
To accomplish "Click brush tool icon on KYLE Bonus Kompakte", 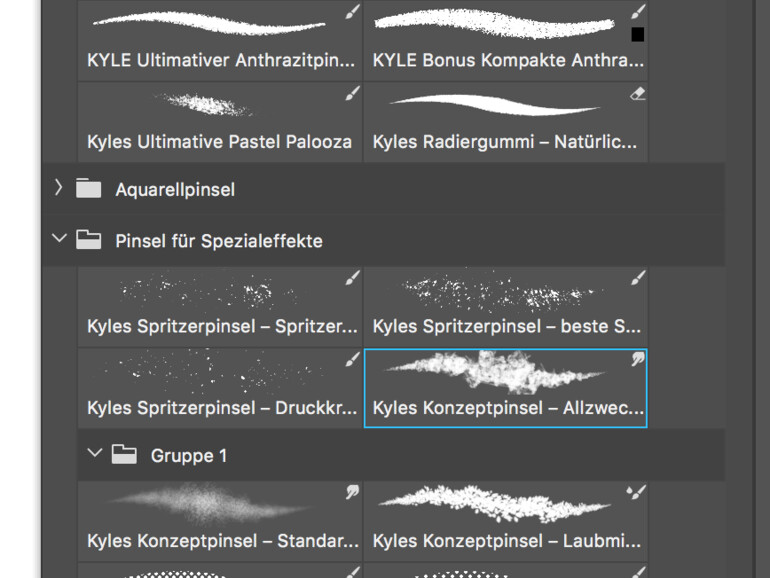I will tap(638, 11).
